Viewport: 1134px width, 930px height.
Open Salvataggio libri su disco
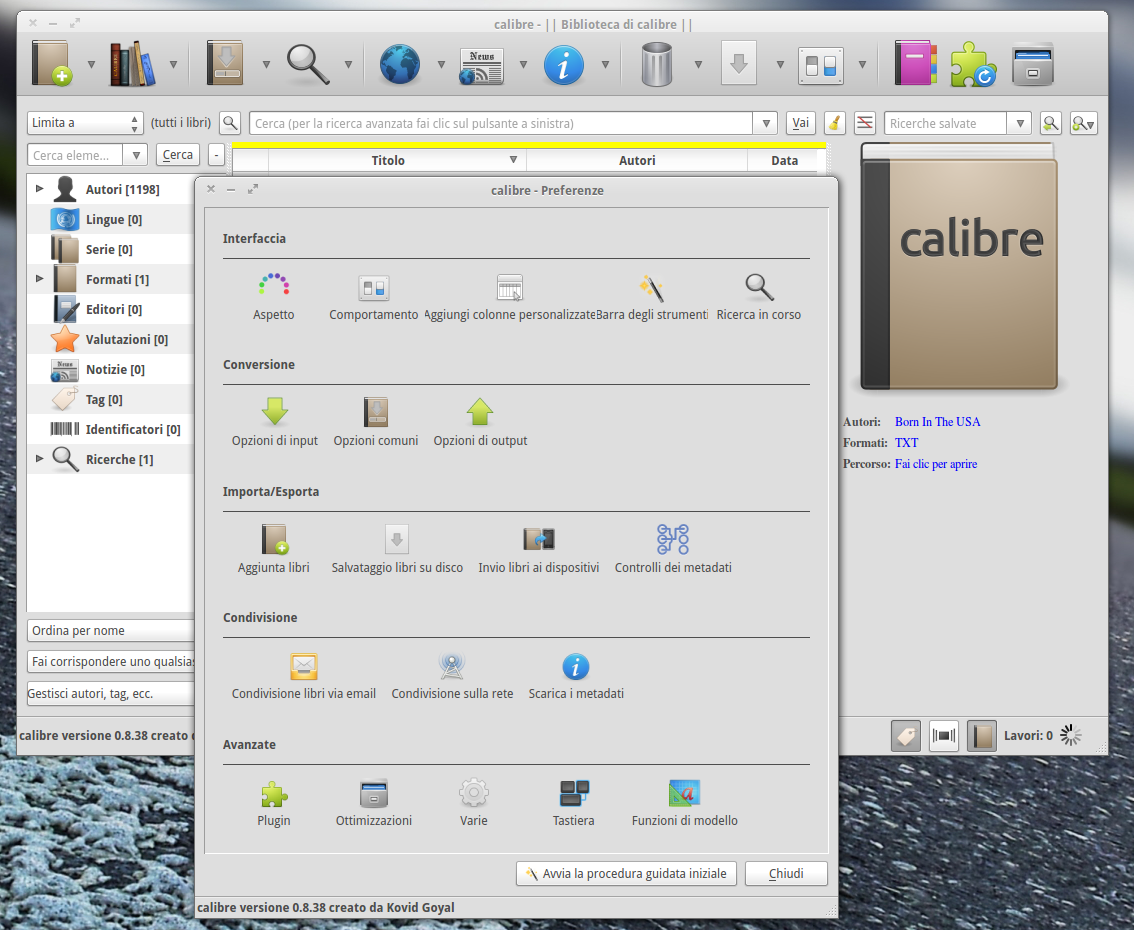(397, 550)
